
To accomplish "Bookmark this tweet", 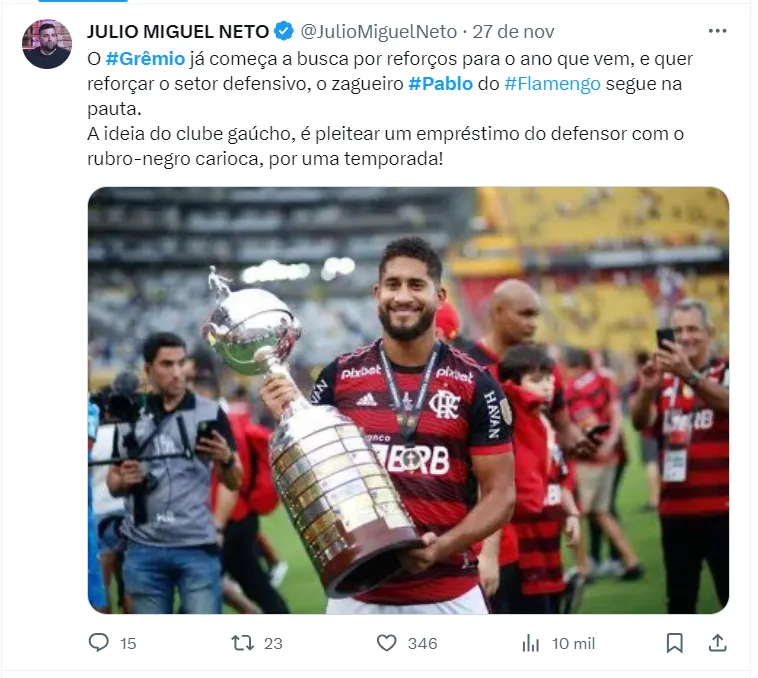I will pyautogui.click(x=674, y=643).
